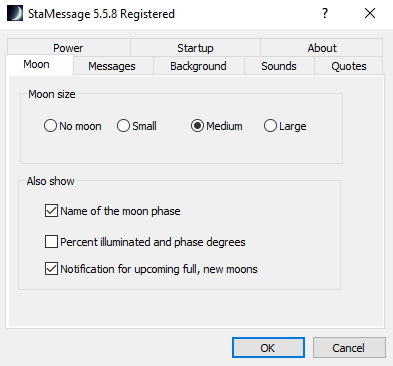Switch to the Messages tab
393x366 pixels.
(x=112, y=66)
